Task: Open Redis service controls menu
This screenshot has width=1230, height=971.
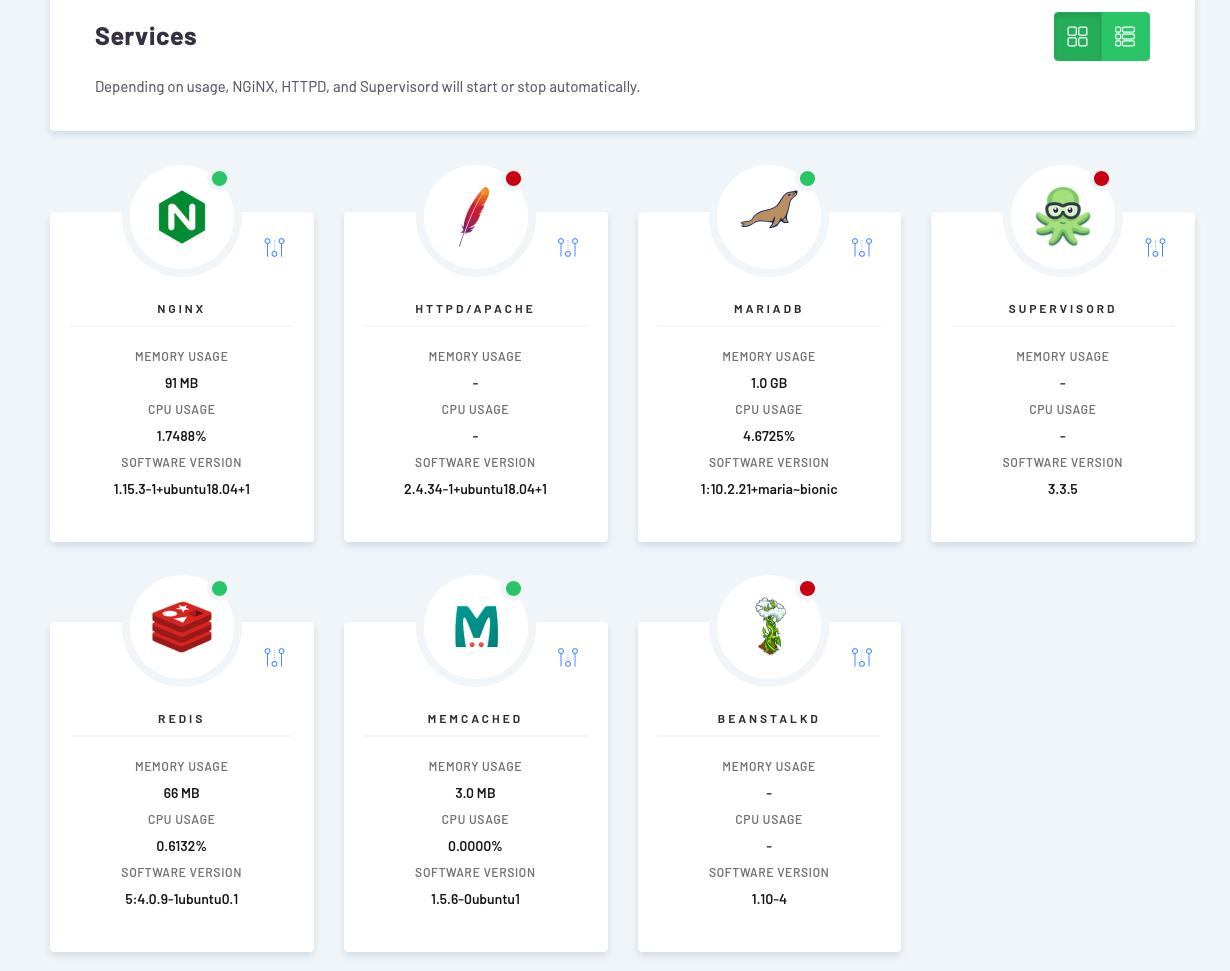Action: [x=275, y=657]
